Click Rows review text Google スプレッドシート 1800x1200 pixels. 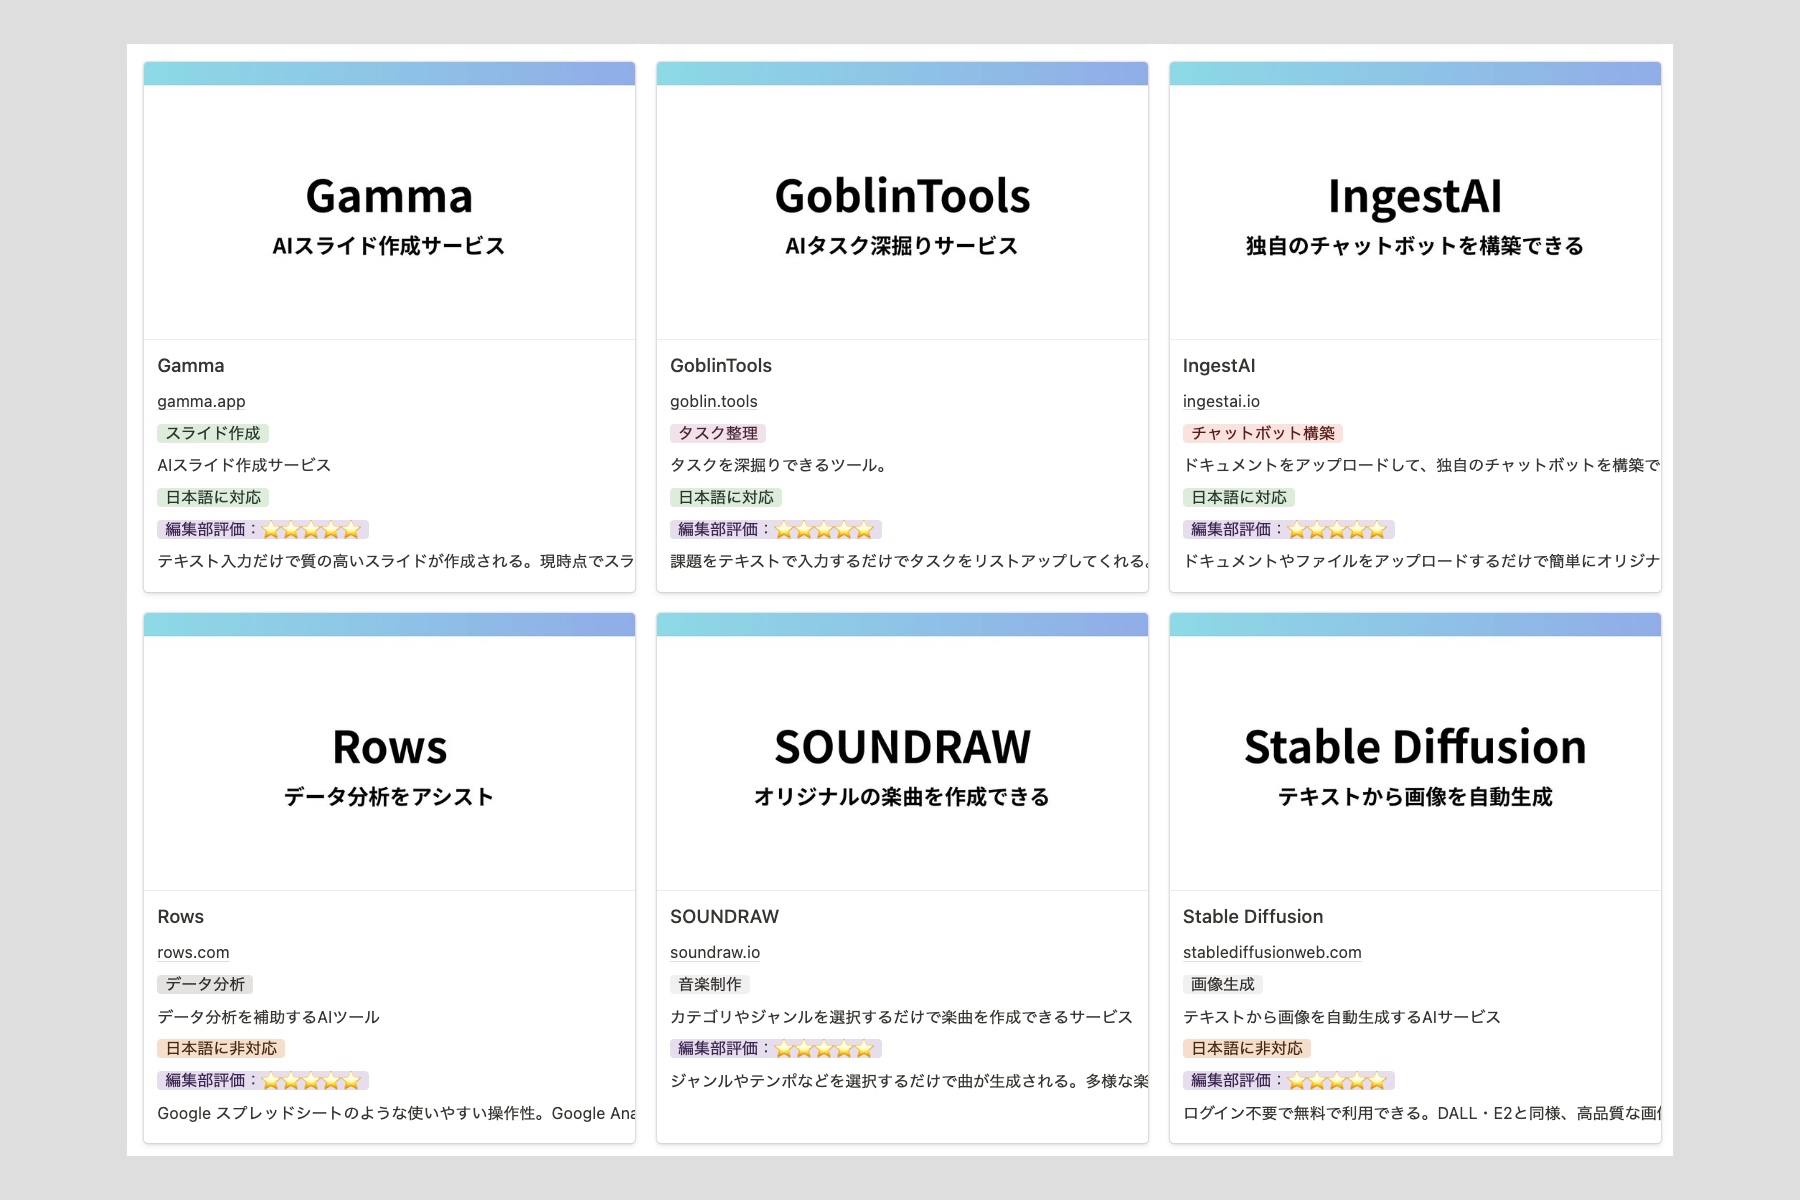[x=395, y=1112]
